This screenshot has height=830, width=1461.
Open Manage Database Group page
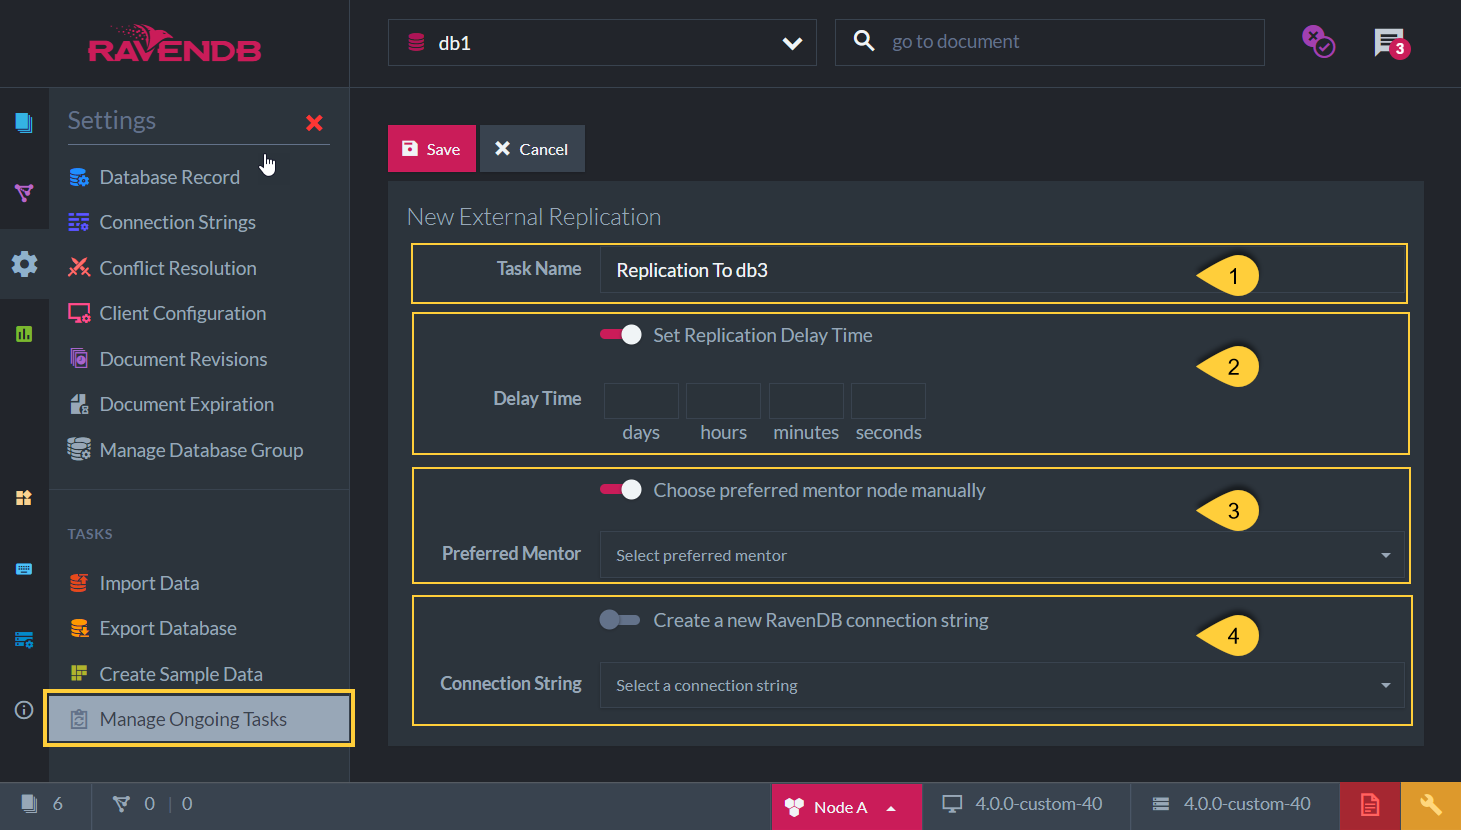201,450
